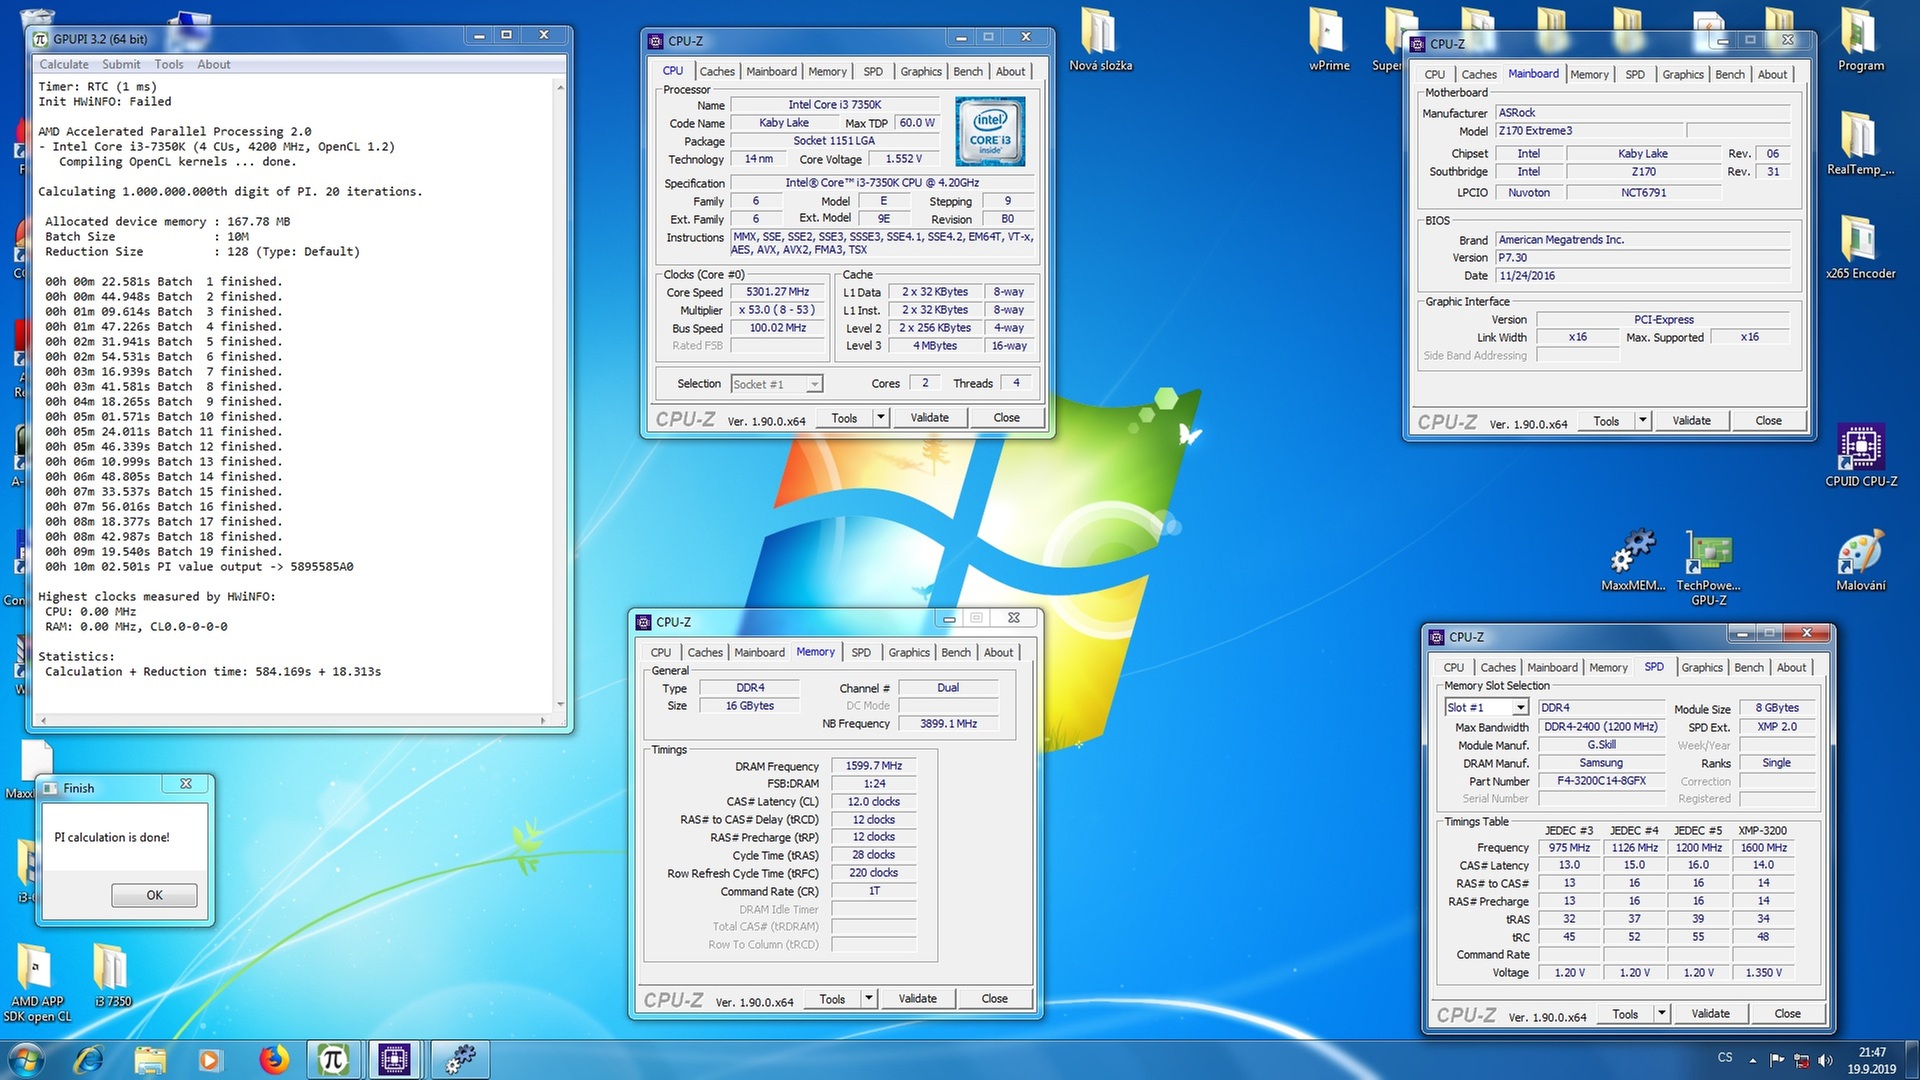Image resolution: width=1920 pixels, height=1080 pixels.
Task: Click the CS language indicator in tray
Action: [1725, 1057]
